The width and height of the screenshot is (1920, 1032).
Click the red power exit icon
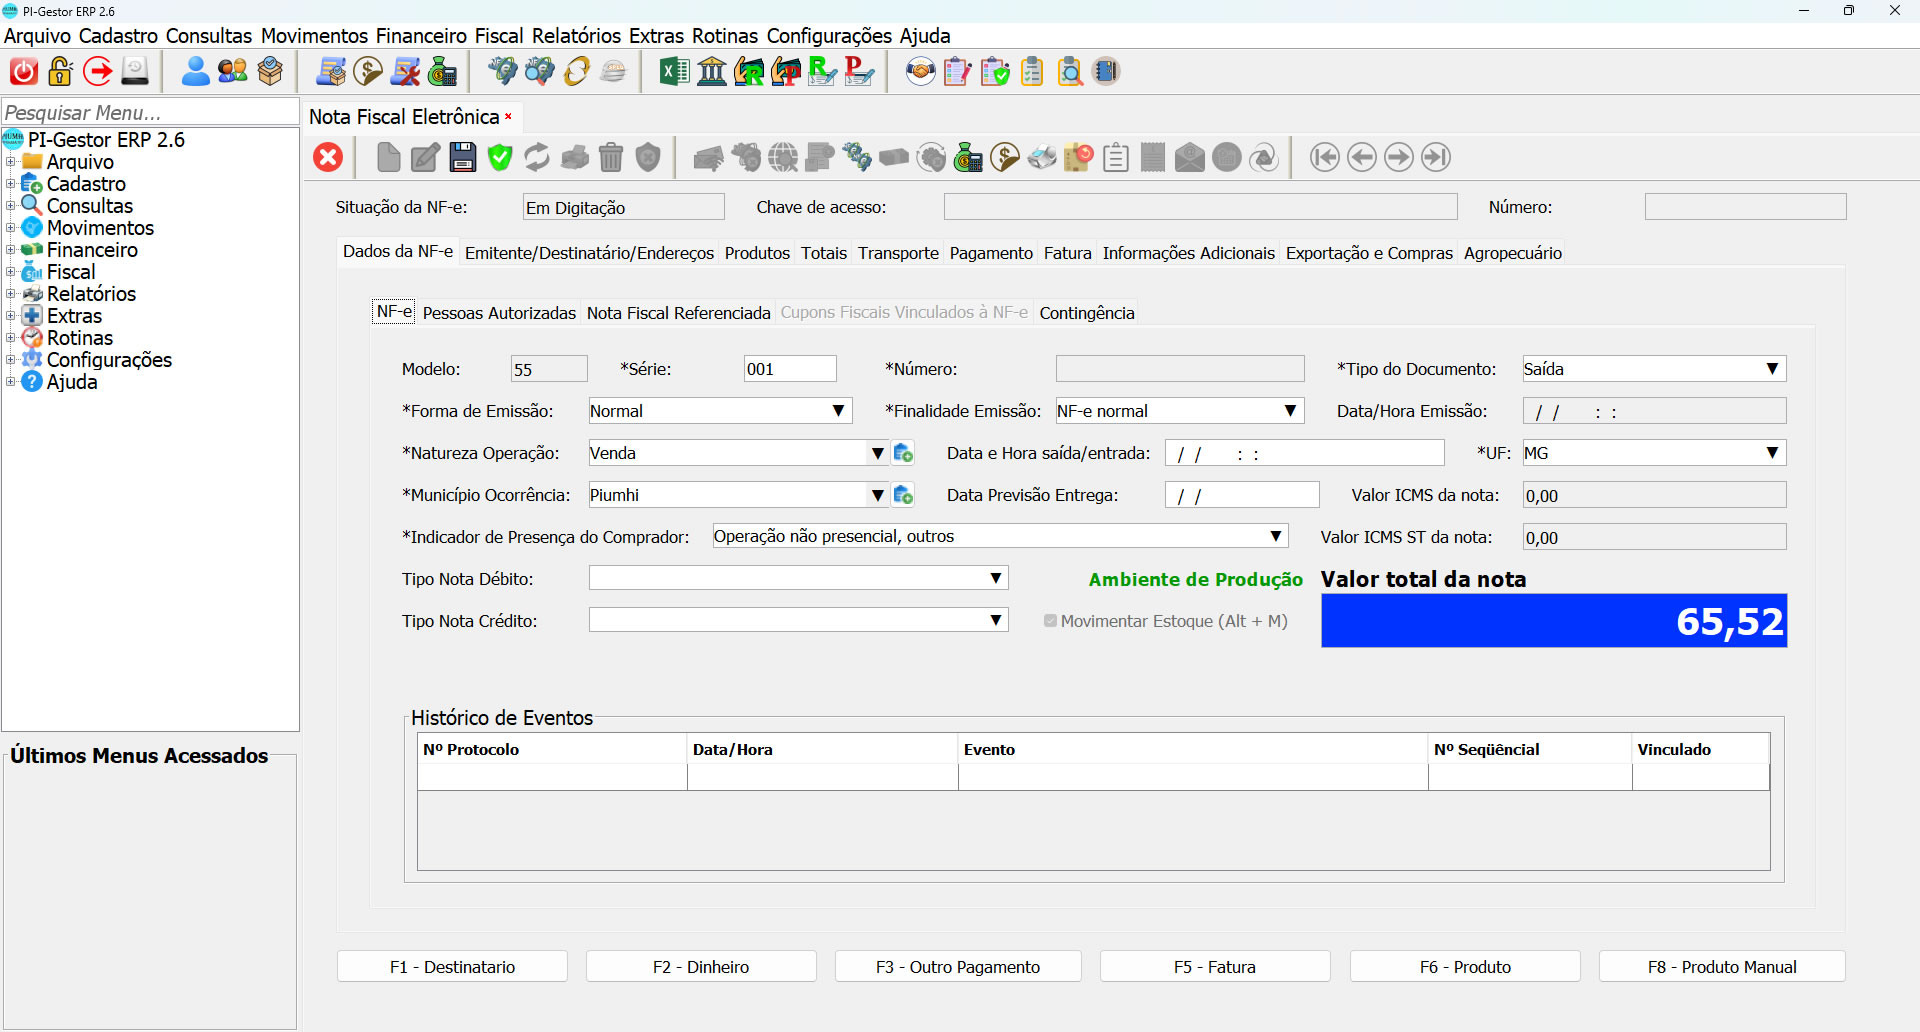[x=23, y=72]
